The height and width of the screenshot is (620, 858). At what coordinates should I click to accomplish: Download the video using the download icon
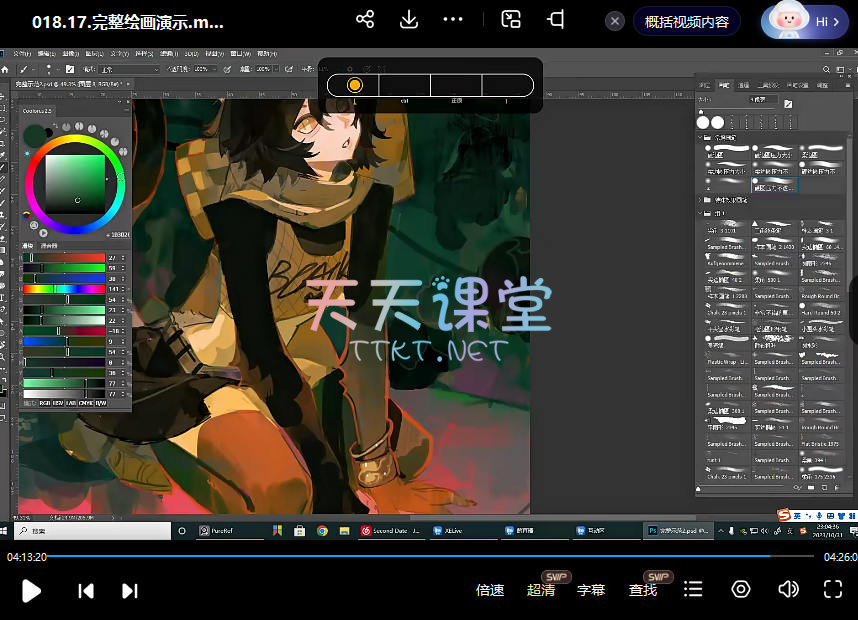(408, 20)
